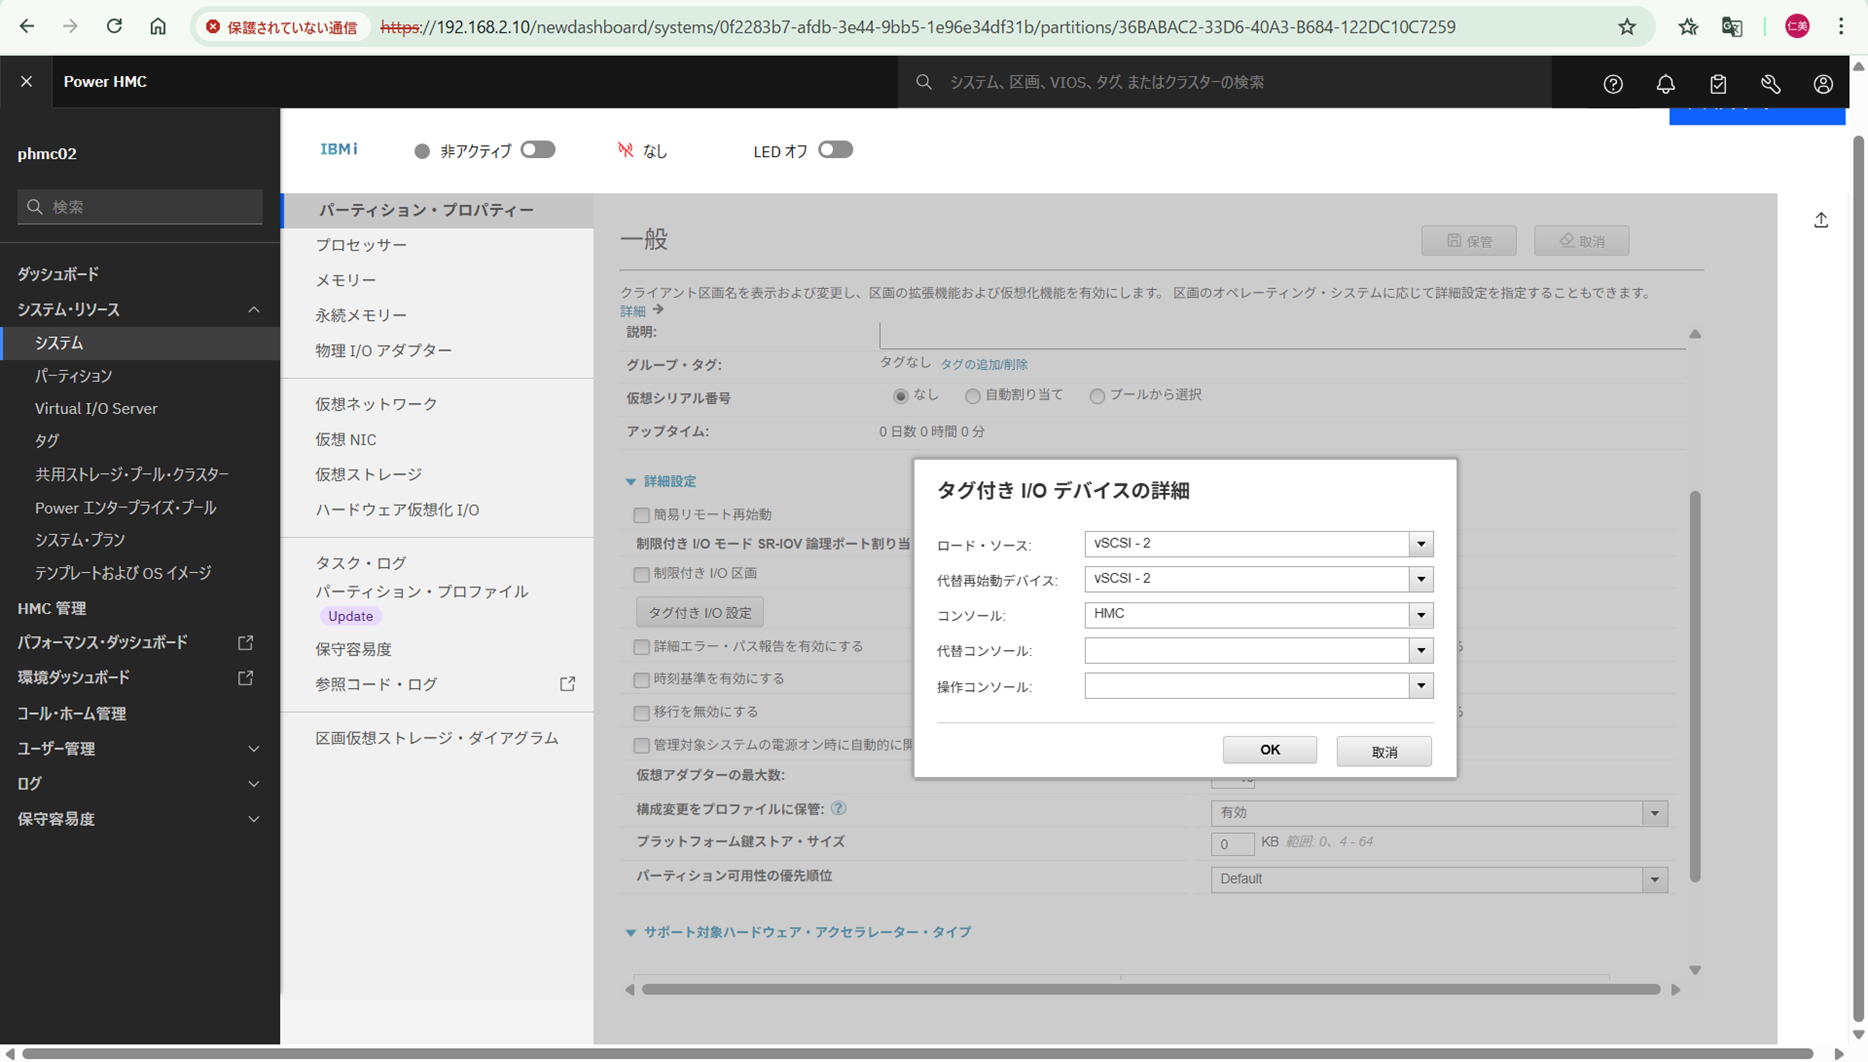
Task: Click the global search magnifier icon
Action: (x=924, y=82)
